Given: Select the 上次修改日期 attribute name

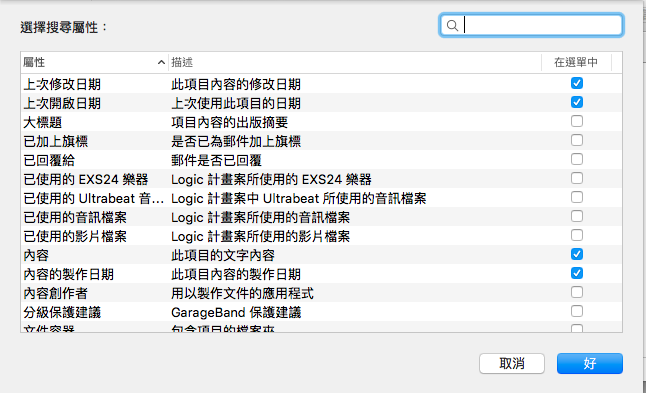Looking at the screenshot, I should pyautogui.click(x=62, y=84).
